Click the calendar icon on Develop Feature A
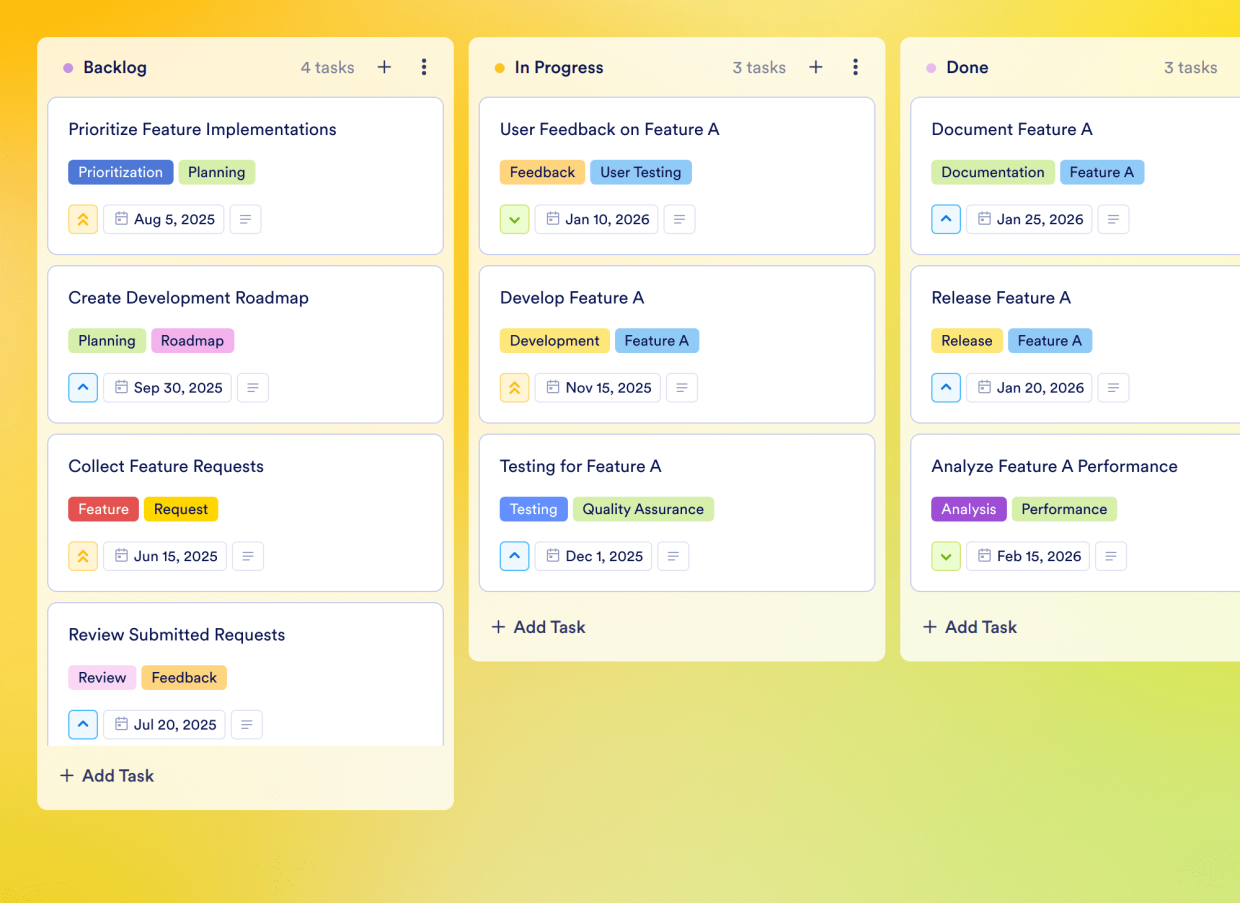Viewport: 1240px width, 903px height. pyautogui.click(x=551, y=387)
